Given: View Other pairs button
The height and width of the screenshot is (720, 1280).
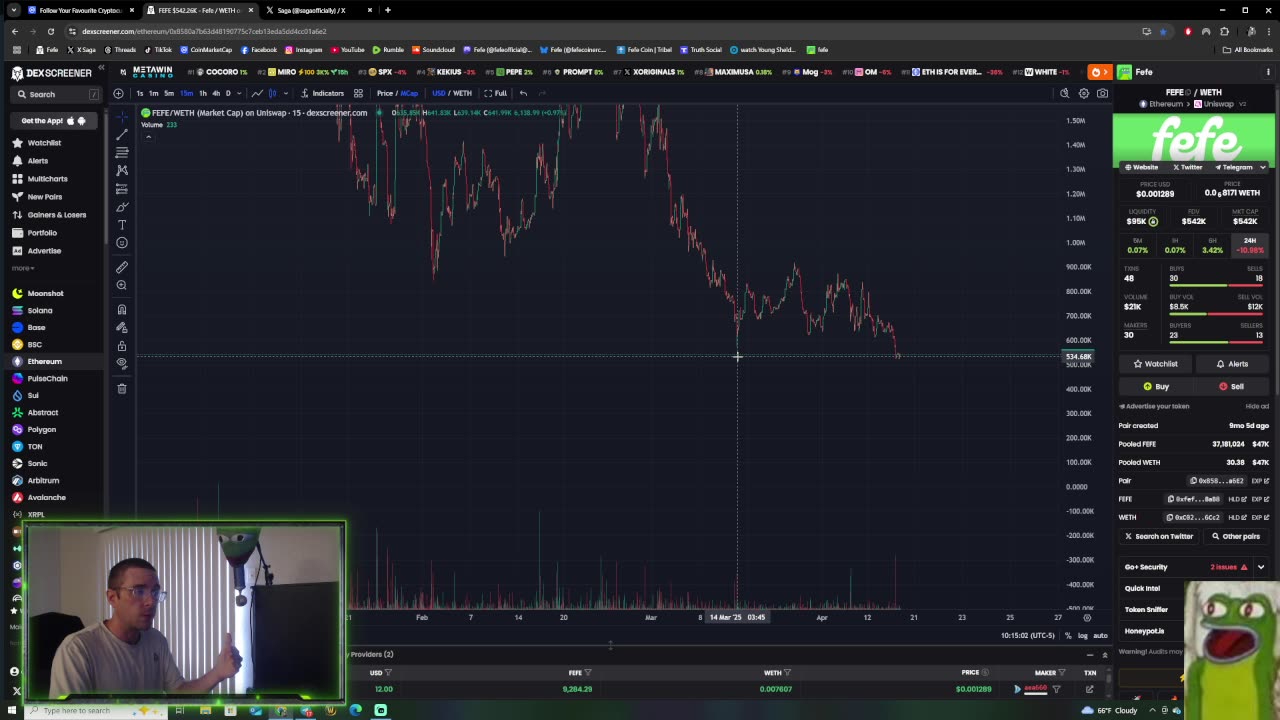Looking at the screenshot, I should tap(1235, 536).
